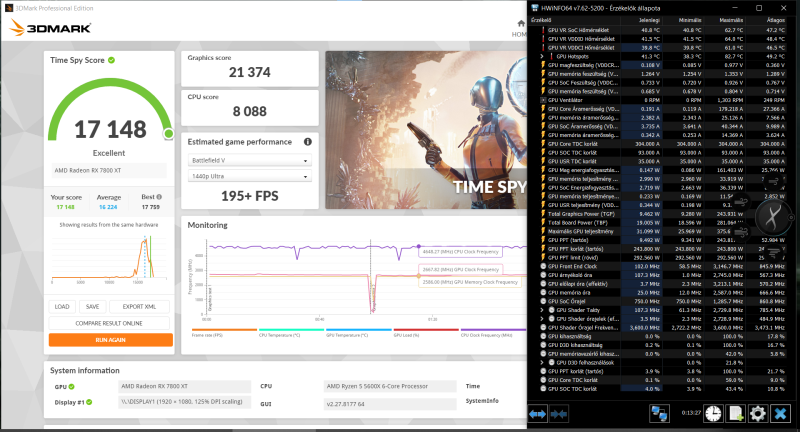Click the 3DMark logo
This screenshot has width=800, height=432.
[50, 28]
